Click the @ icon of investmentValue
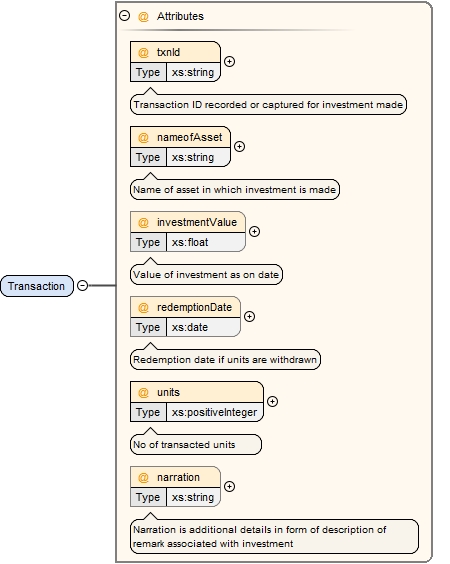 [x=143, y=223]
